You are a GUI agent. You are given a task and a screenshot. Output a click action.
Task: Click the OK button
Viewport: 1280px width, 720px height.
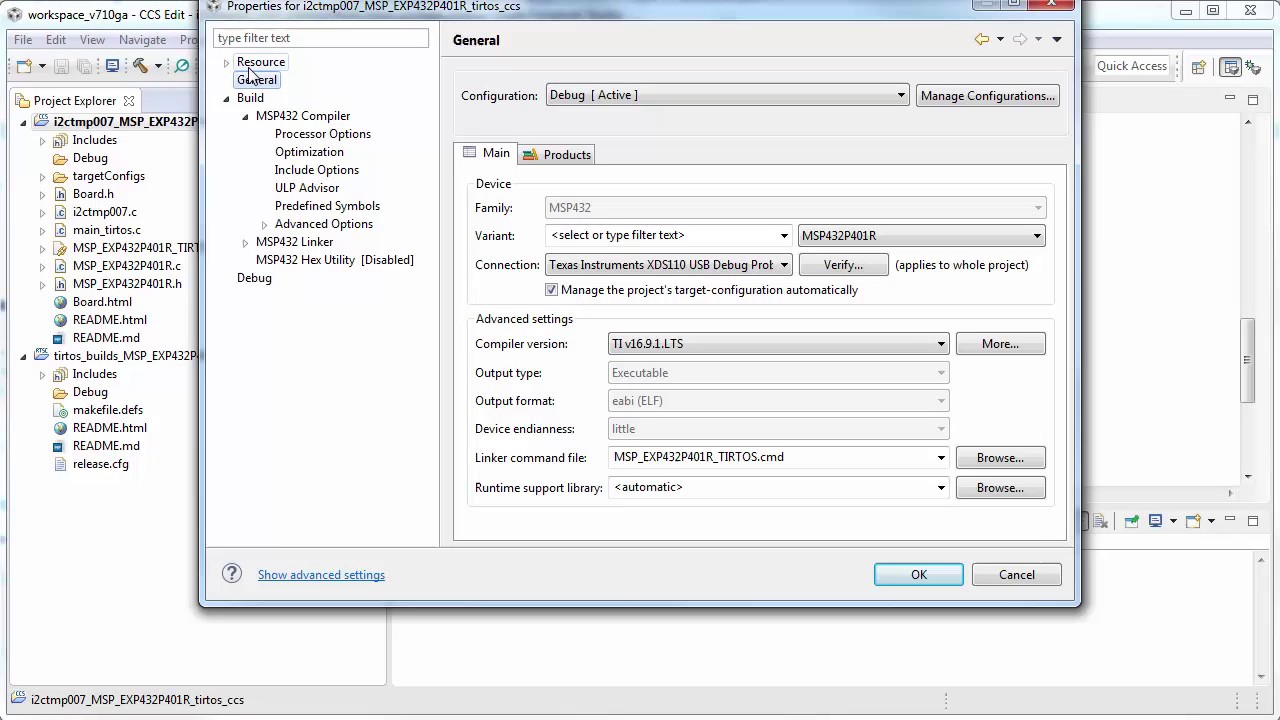tap(919, 575)
